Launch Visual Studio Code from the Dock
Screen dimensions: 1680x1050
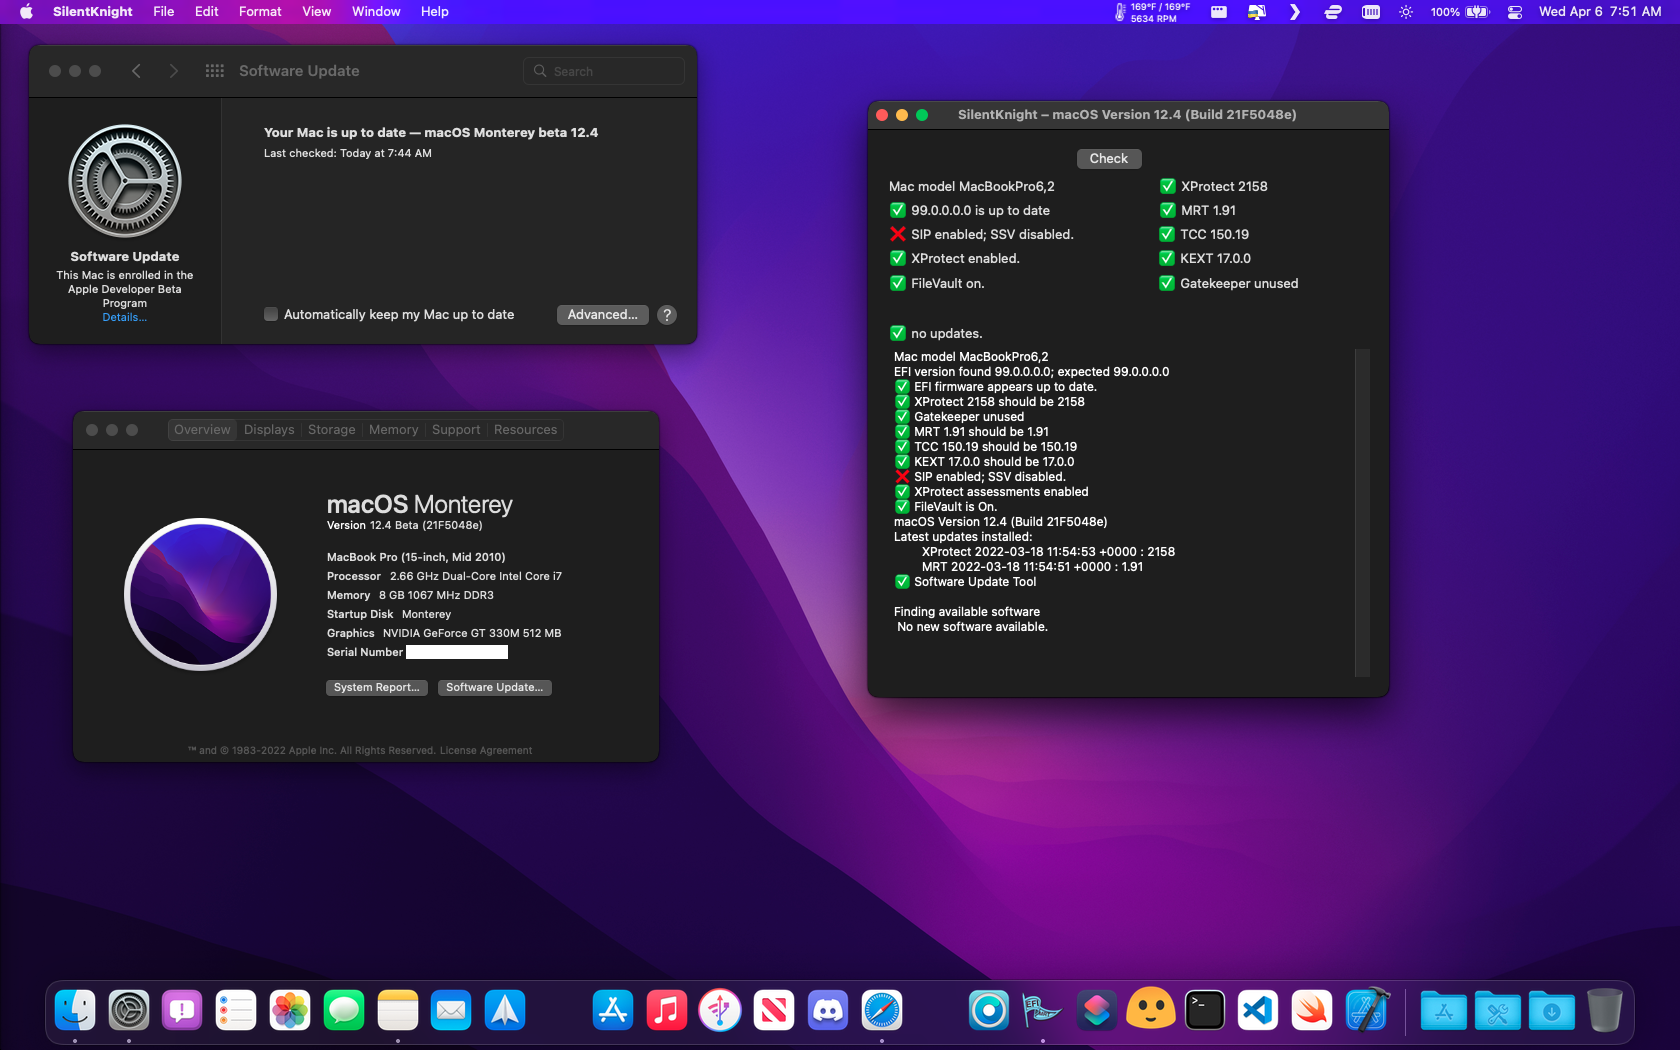(x=1258, y=1010)
